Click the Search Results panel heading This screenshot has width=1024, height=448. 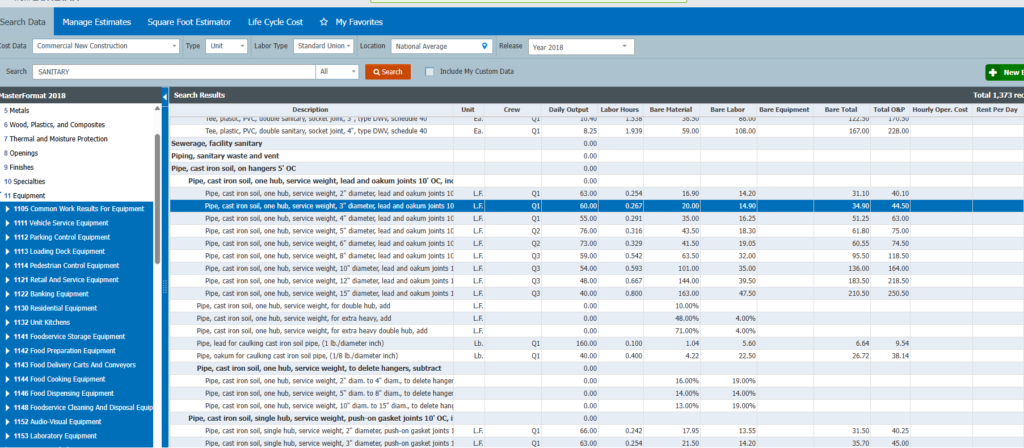[199, 95]
